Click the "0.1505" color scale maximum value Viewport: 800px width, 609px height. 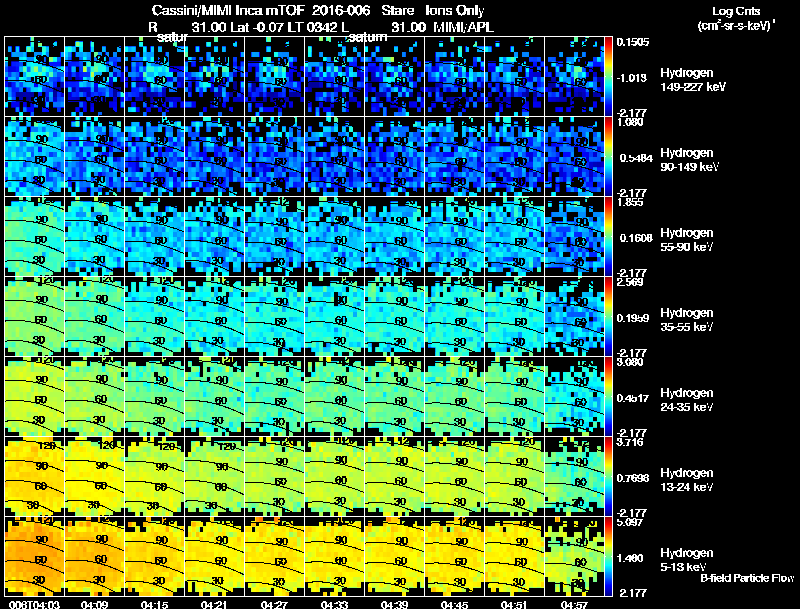(633, 42)
